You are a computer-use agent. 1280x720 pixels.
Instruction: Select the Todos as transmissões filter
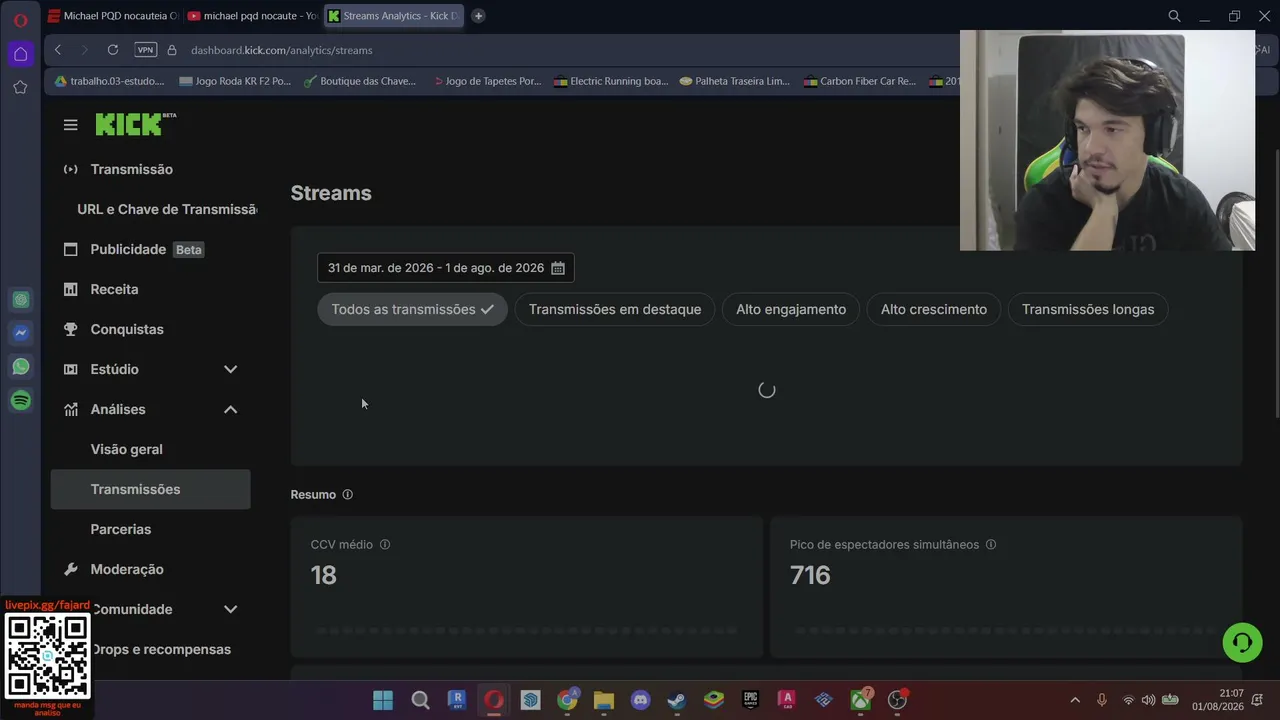coord(412,309)
